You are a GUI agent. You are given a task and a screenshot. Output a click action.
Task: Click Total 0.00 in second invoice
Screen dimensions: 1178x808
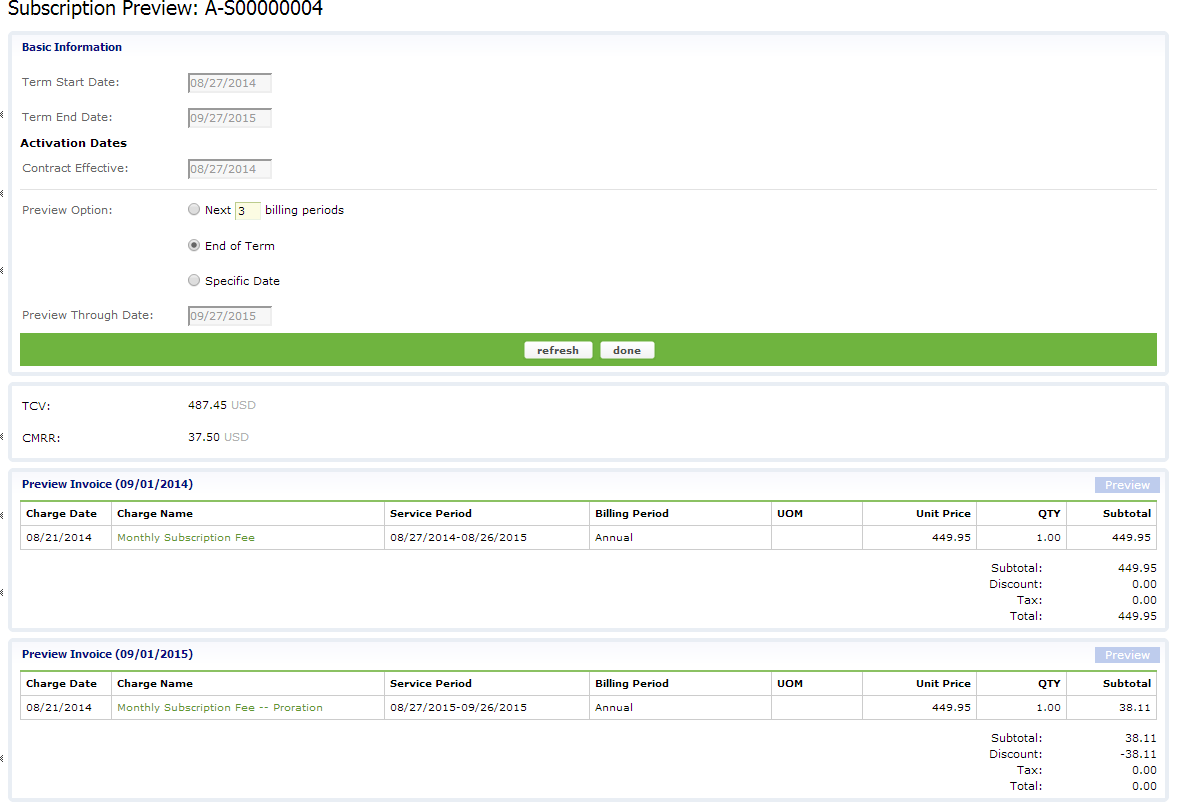pyautogui.click(x=1144, y=786)
